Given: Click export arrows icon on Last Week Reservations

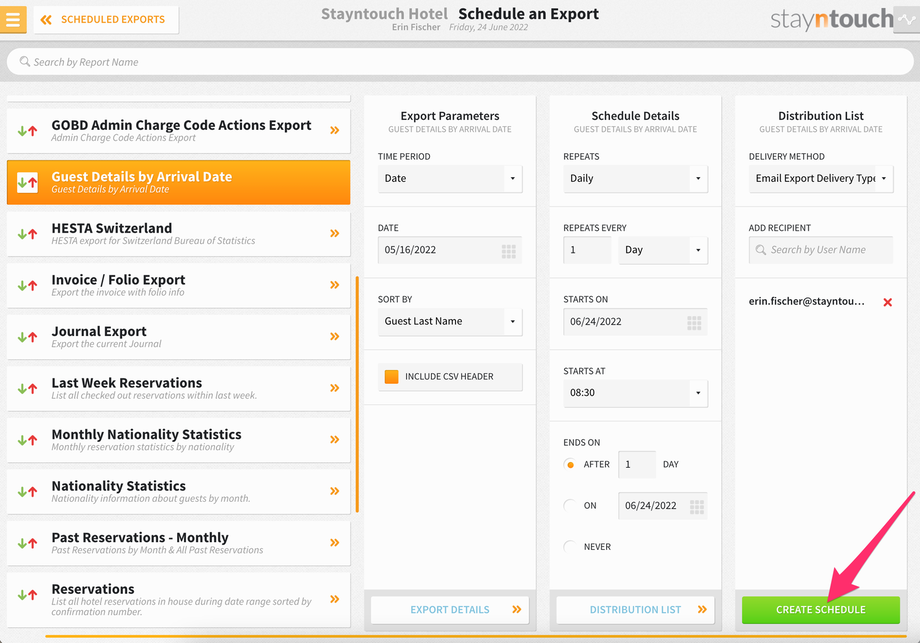Looking at the screenshot, I should [27, 389].
